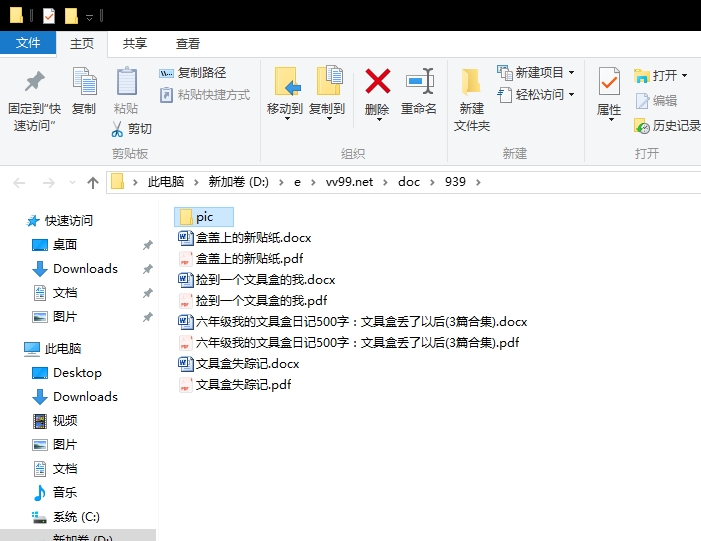Click the Back navigation arrow

click(x=19, y=182)
